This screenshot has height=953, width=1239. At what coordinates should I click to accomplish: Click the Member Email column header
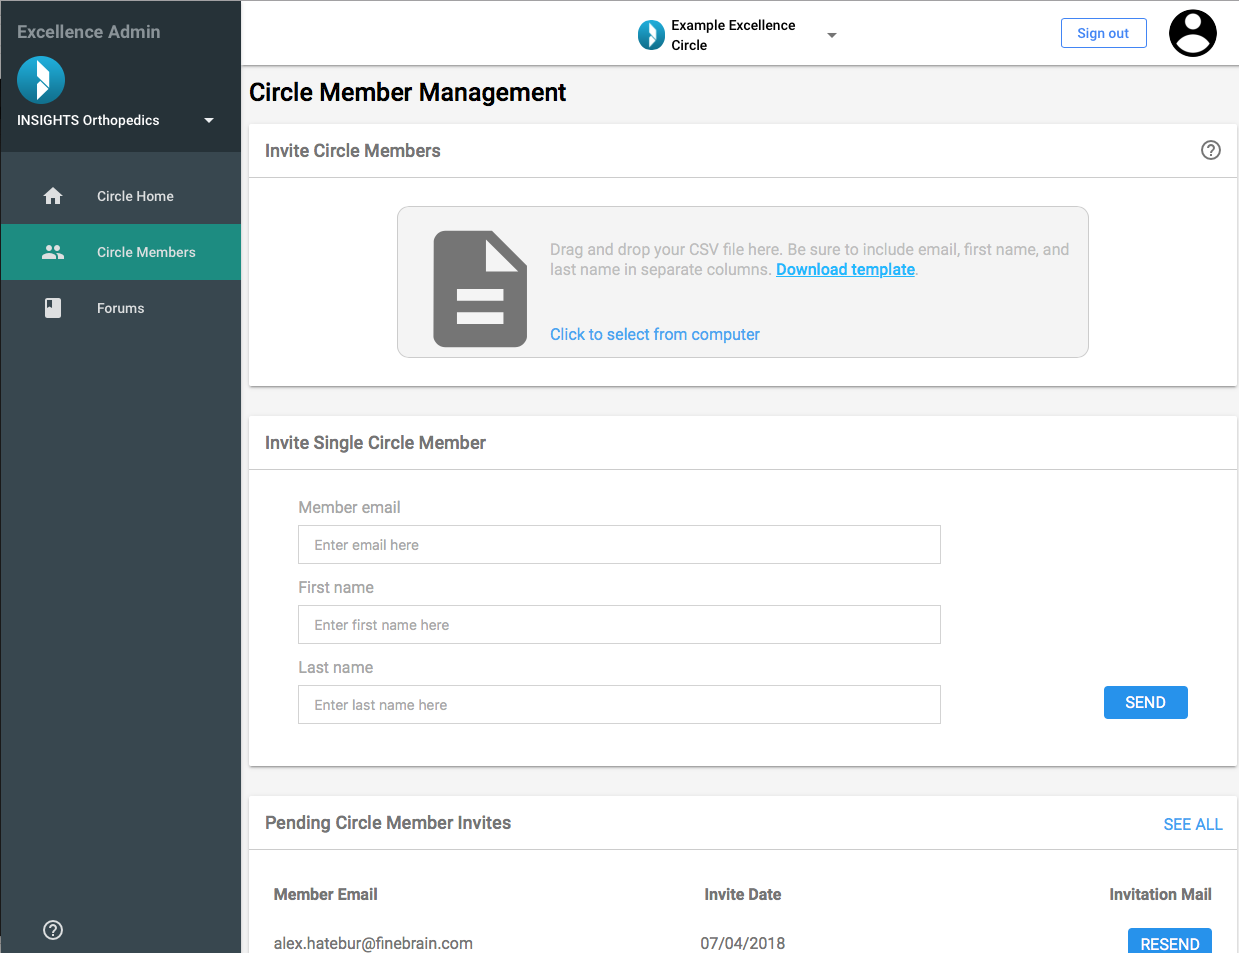click(325, 894)
